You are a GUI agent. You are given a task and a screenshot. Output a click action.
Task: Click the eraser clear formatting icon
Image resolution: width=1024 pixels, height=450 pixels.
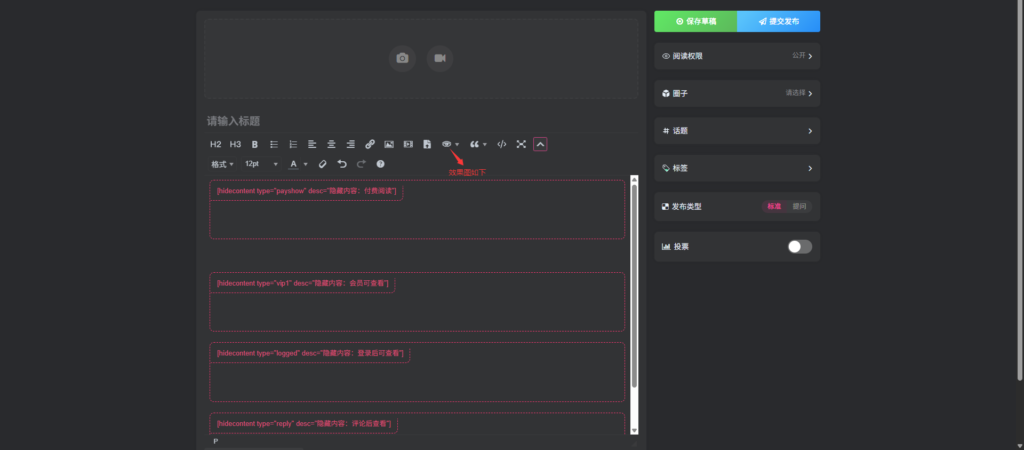[x=322, y=164]
